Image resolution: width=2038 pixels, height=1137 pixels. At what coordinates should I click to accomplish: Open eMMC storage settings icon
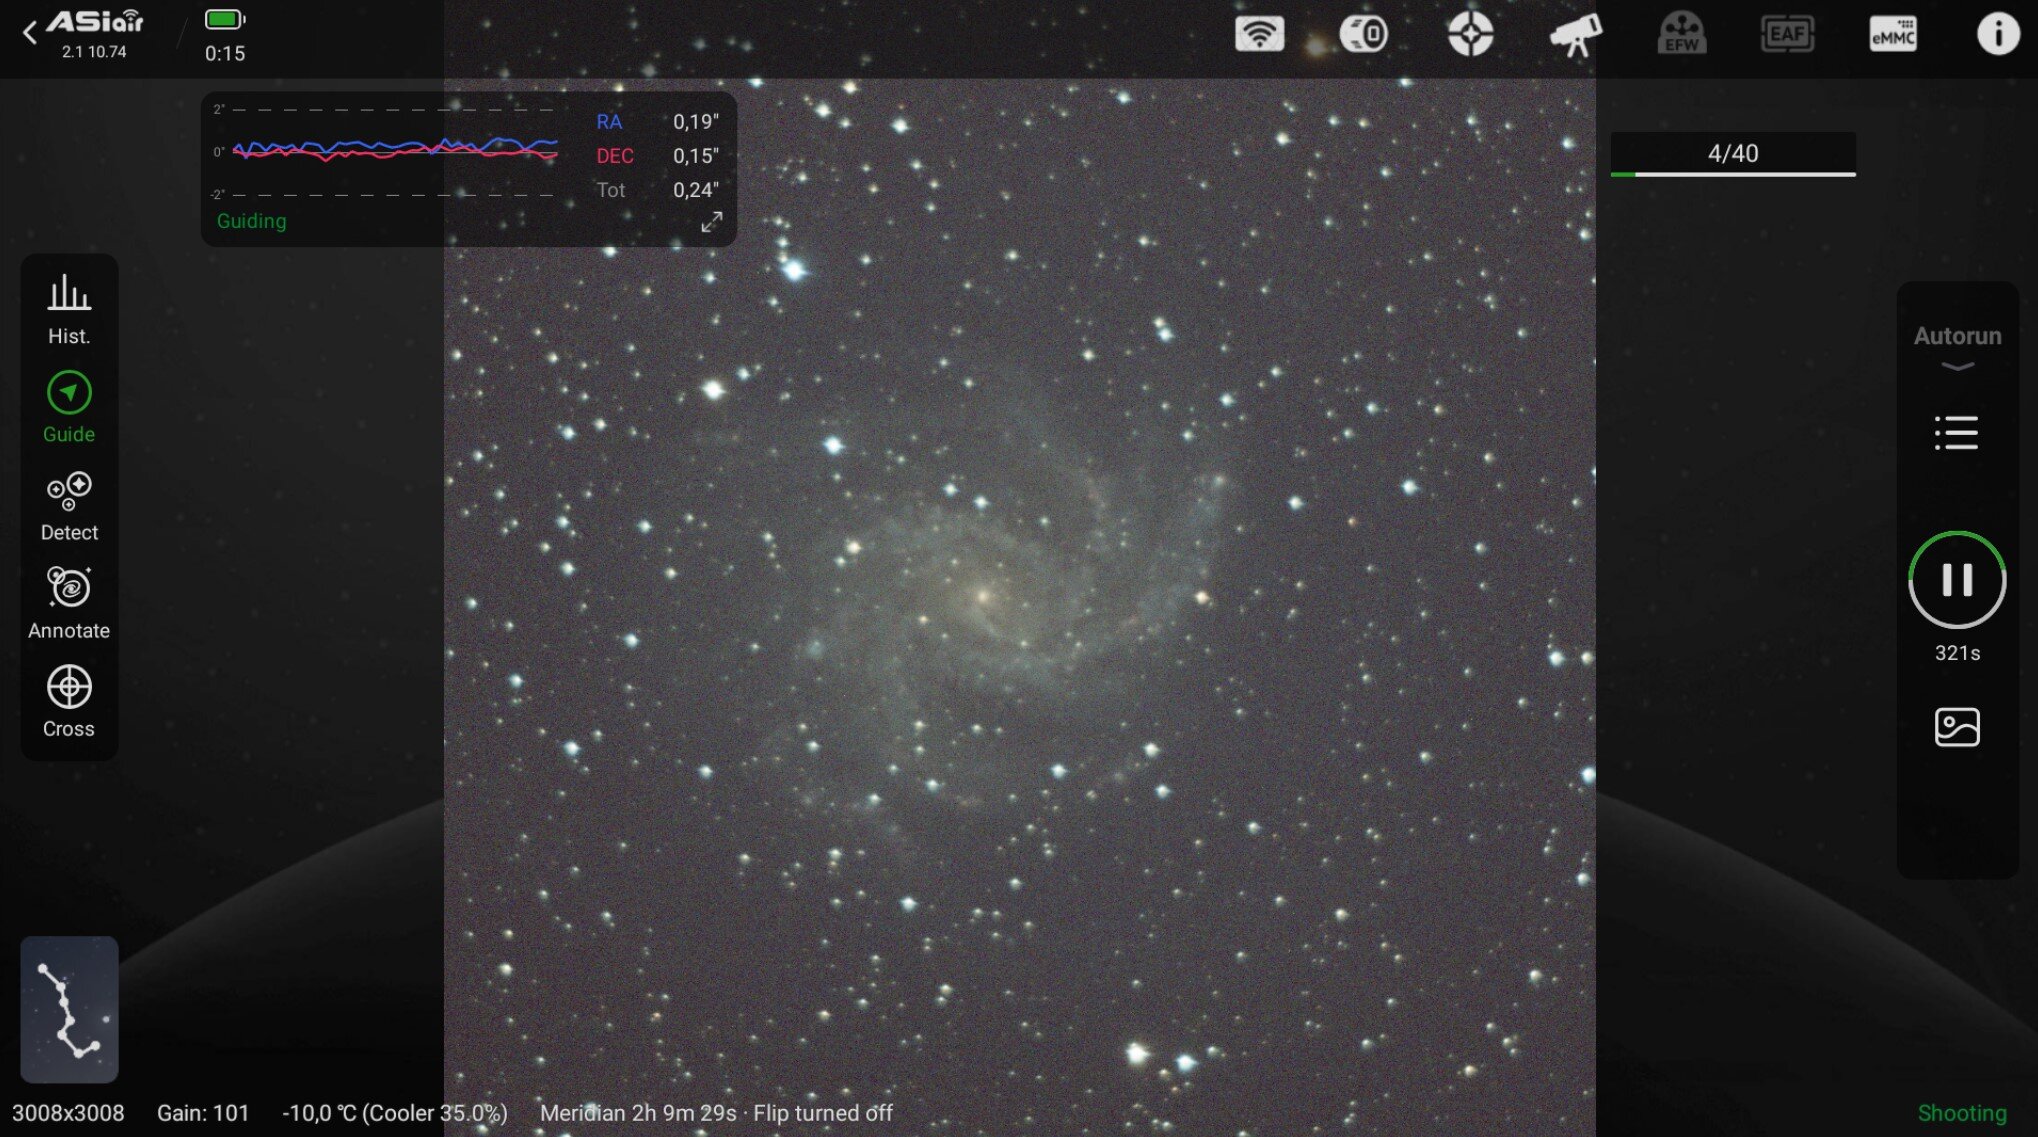[1893, 34]
